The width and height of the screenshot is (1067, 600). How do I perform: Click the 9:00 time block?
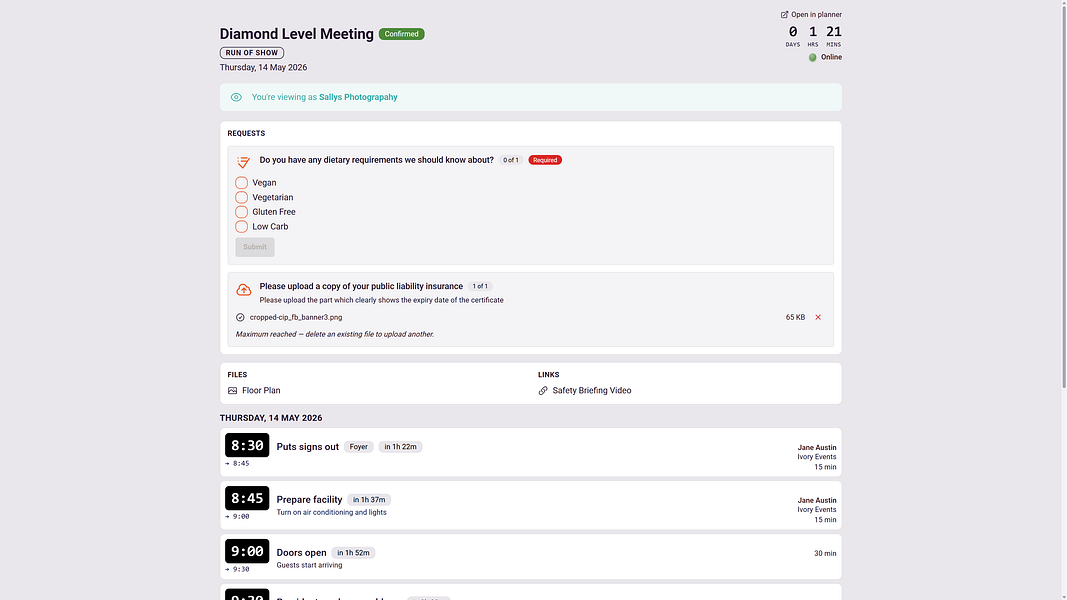coord(247,551)
